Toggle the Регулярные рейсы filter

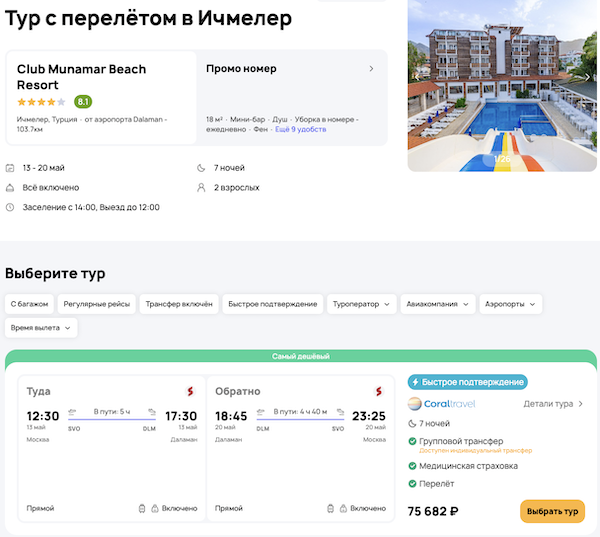[x=95, y=304]
